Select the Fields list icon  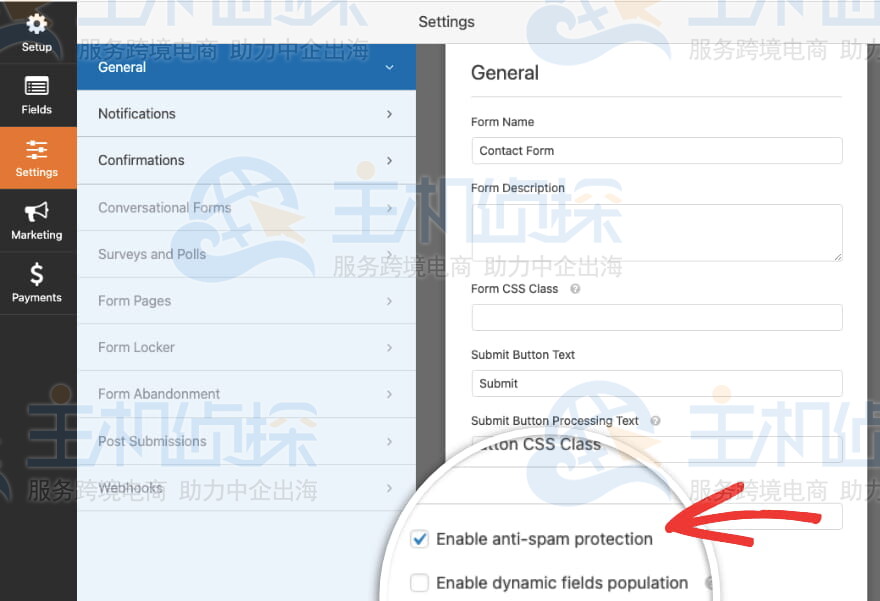(36, 86)
